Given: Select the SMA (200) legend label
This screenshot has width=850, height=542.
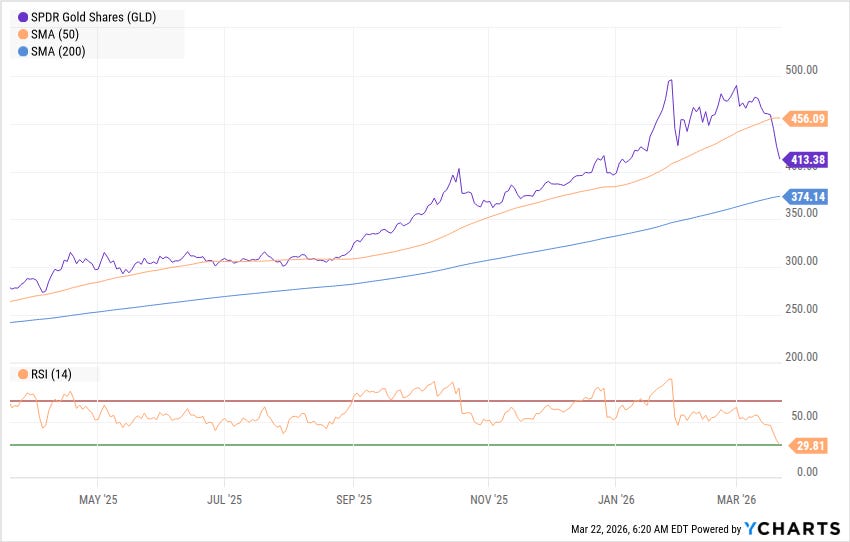Looking at the screenshot, I should (x=58, y=51).
